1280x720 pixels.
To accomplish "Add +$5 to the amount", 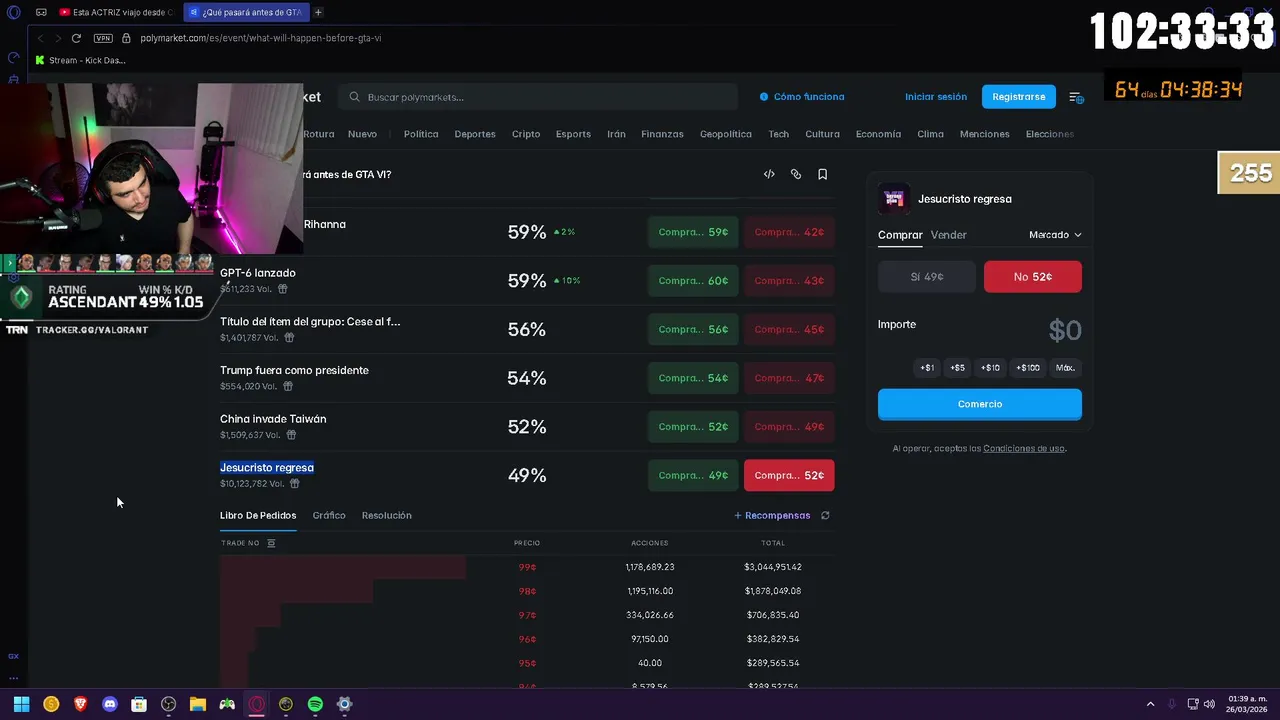I will (x=958, y=368).
